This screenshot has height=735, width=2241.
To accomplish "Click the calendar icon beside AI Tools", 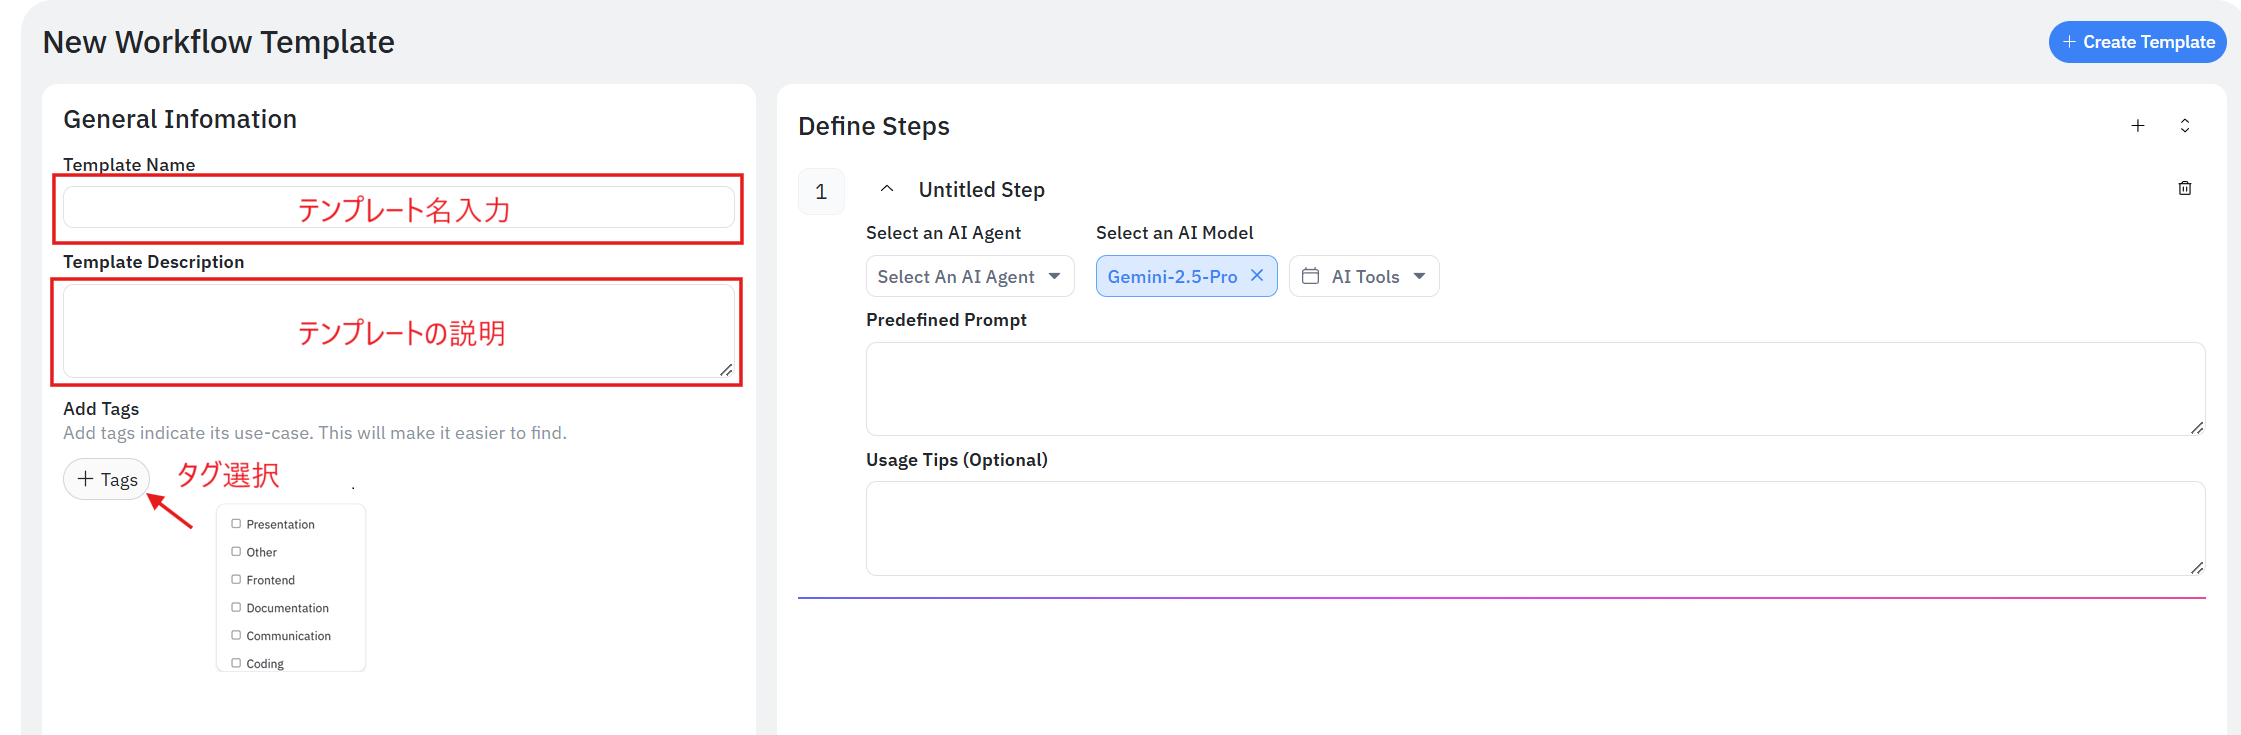I will pyautogui.click(x=1310, y=276).
